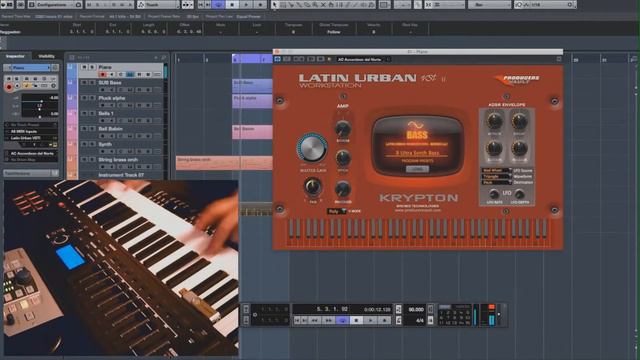Screen dimensions: 640x360
Task: Mute the SUB Bass track
Action: pos(84,82)
